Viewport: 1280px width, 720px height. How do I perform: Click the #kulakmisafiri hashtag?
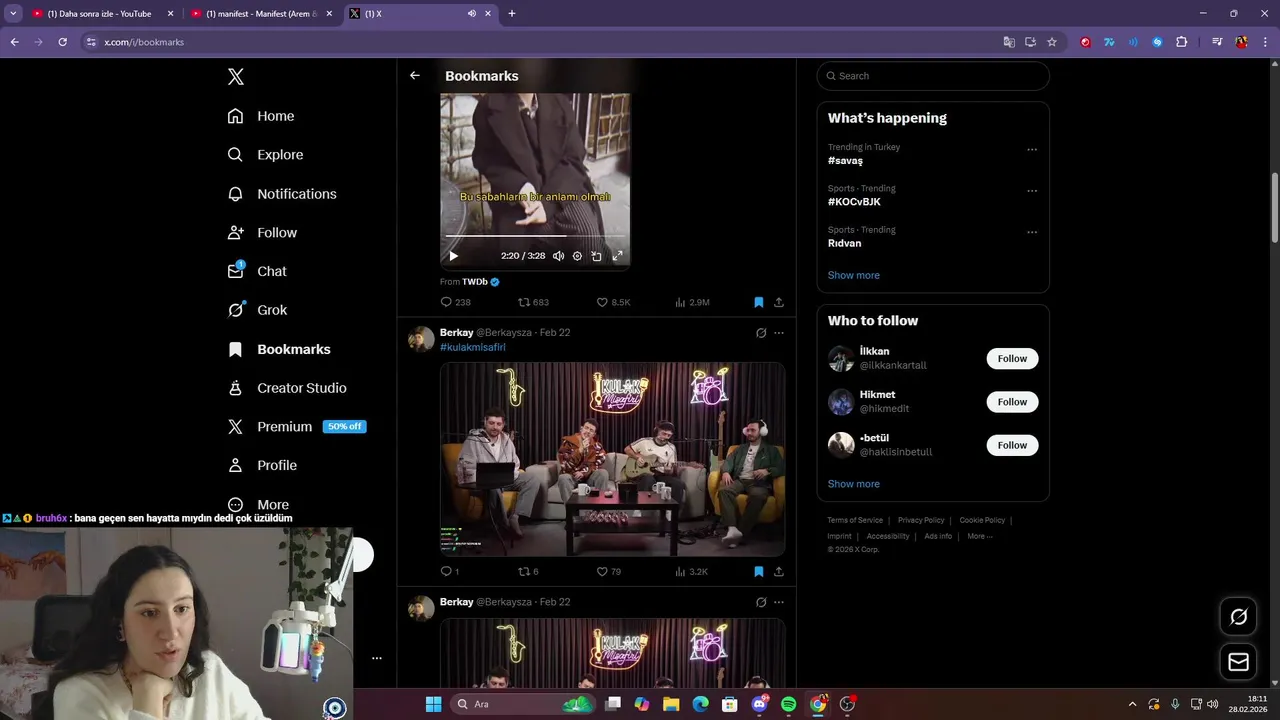[x=473, y=347]
